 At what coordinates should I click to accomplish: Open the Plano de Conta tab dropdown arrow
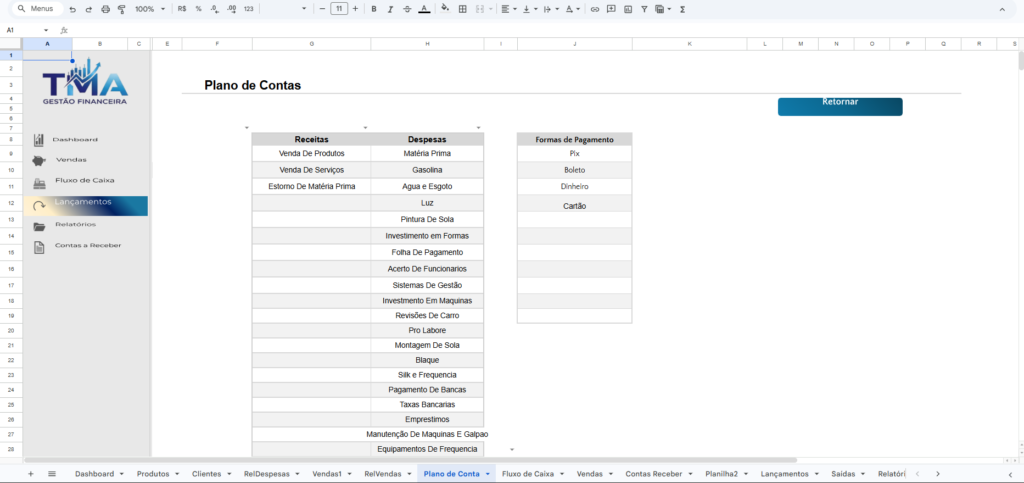[488, 473]
